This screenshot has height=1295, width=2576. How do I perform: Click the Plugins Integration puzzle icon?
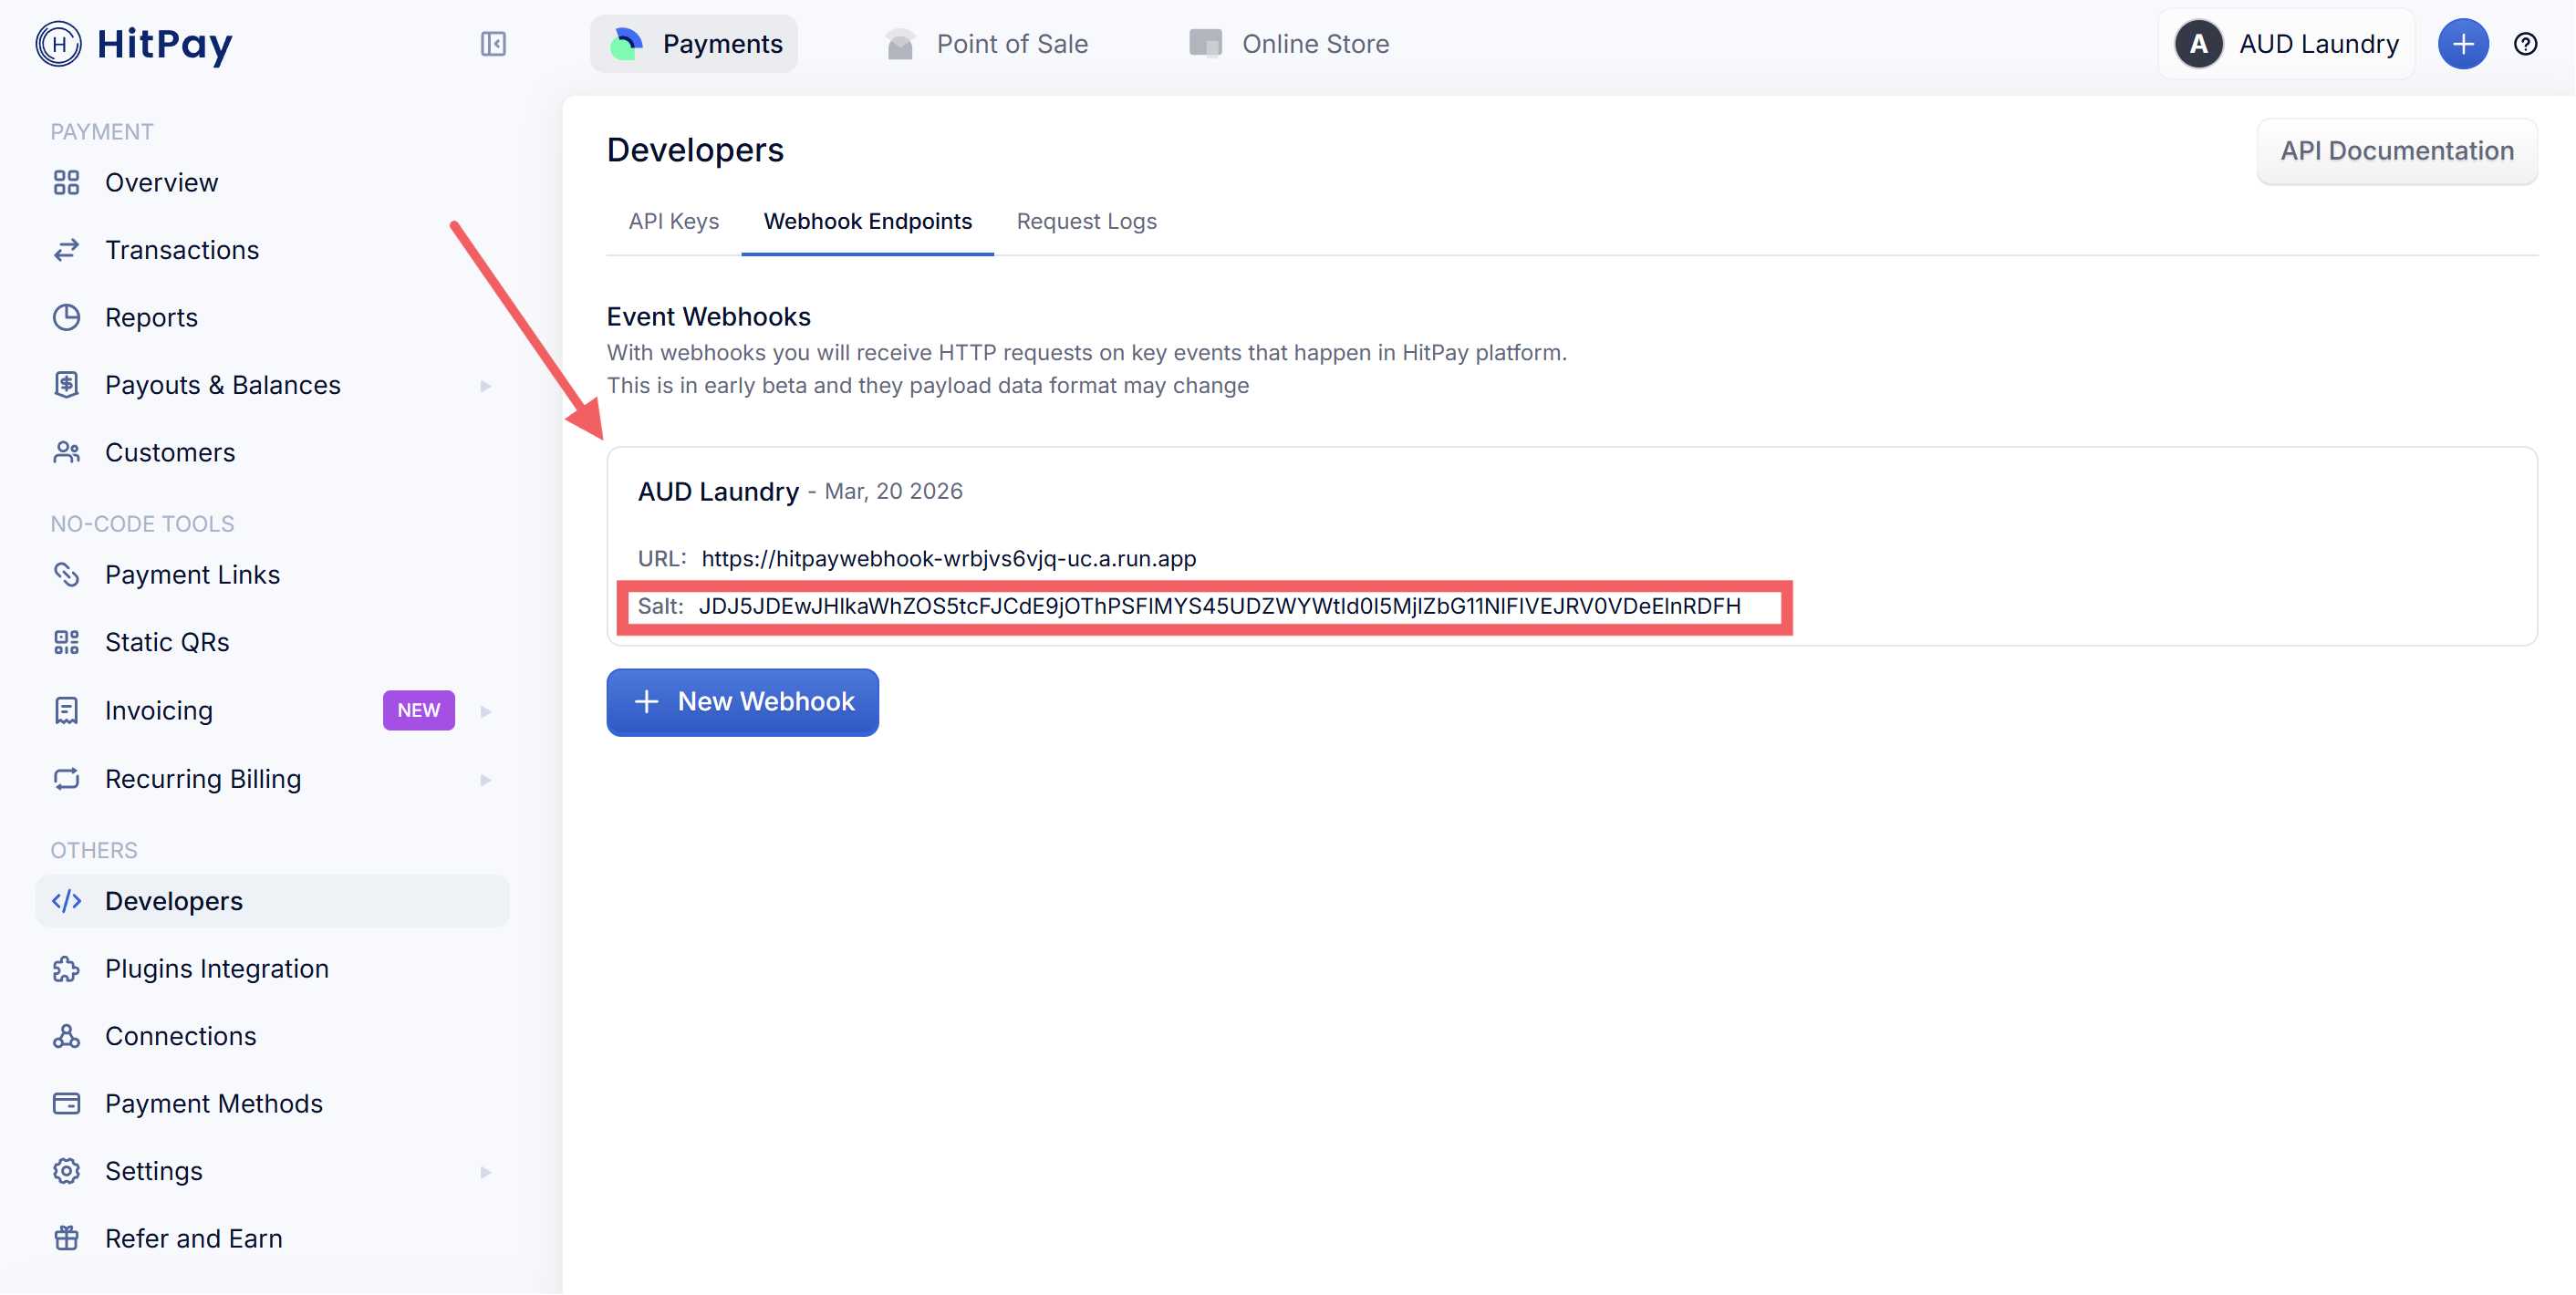(x=67, y=969)
